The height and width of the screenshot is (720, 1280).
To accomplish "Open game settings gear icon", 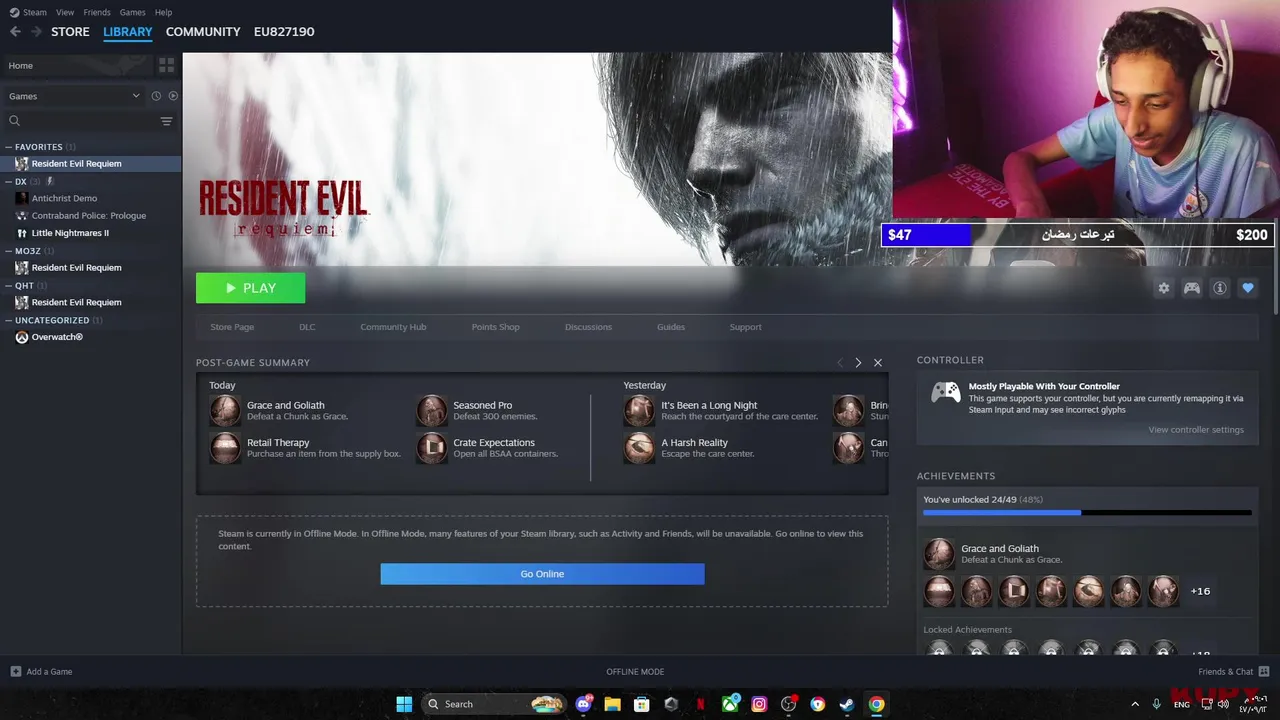I will tap(1164, 288).
